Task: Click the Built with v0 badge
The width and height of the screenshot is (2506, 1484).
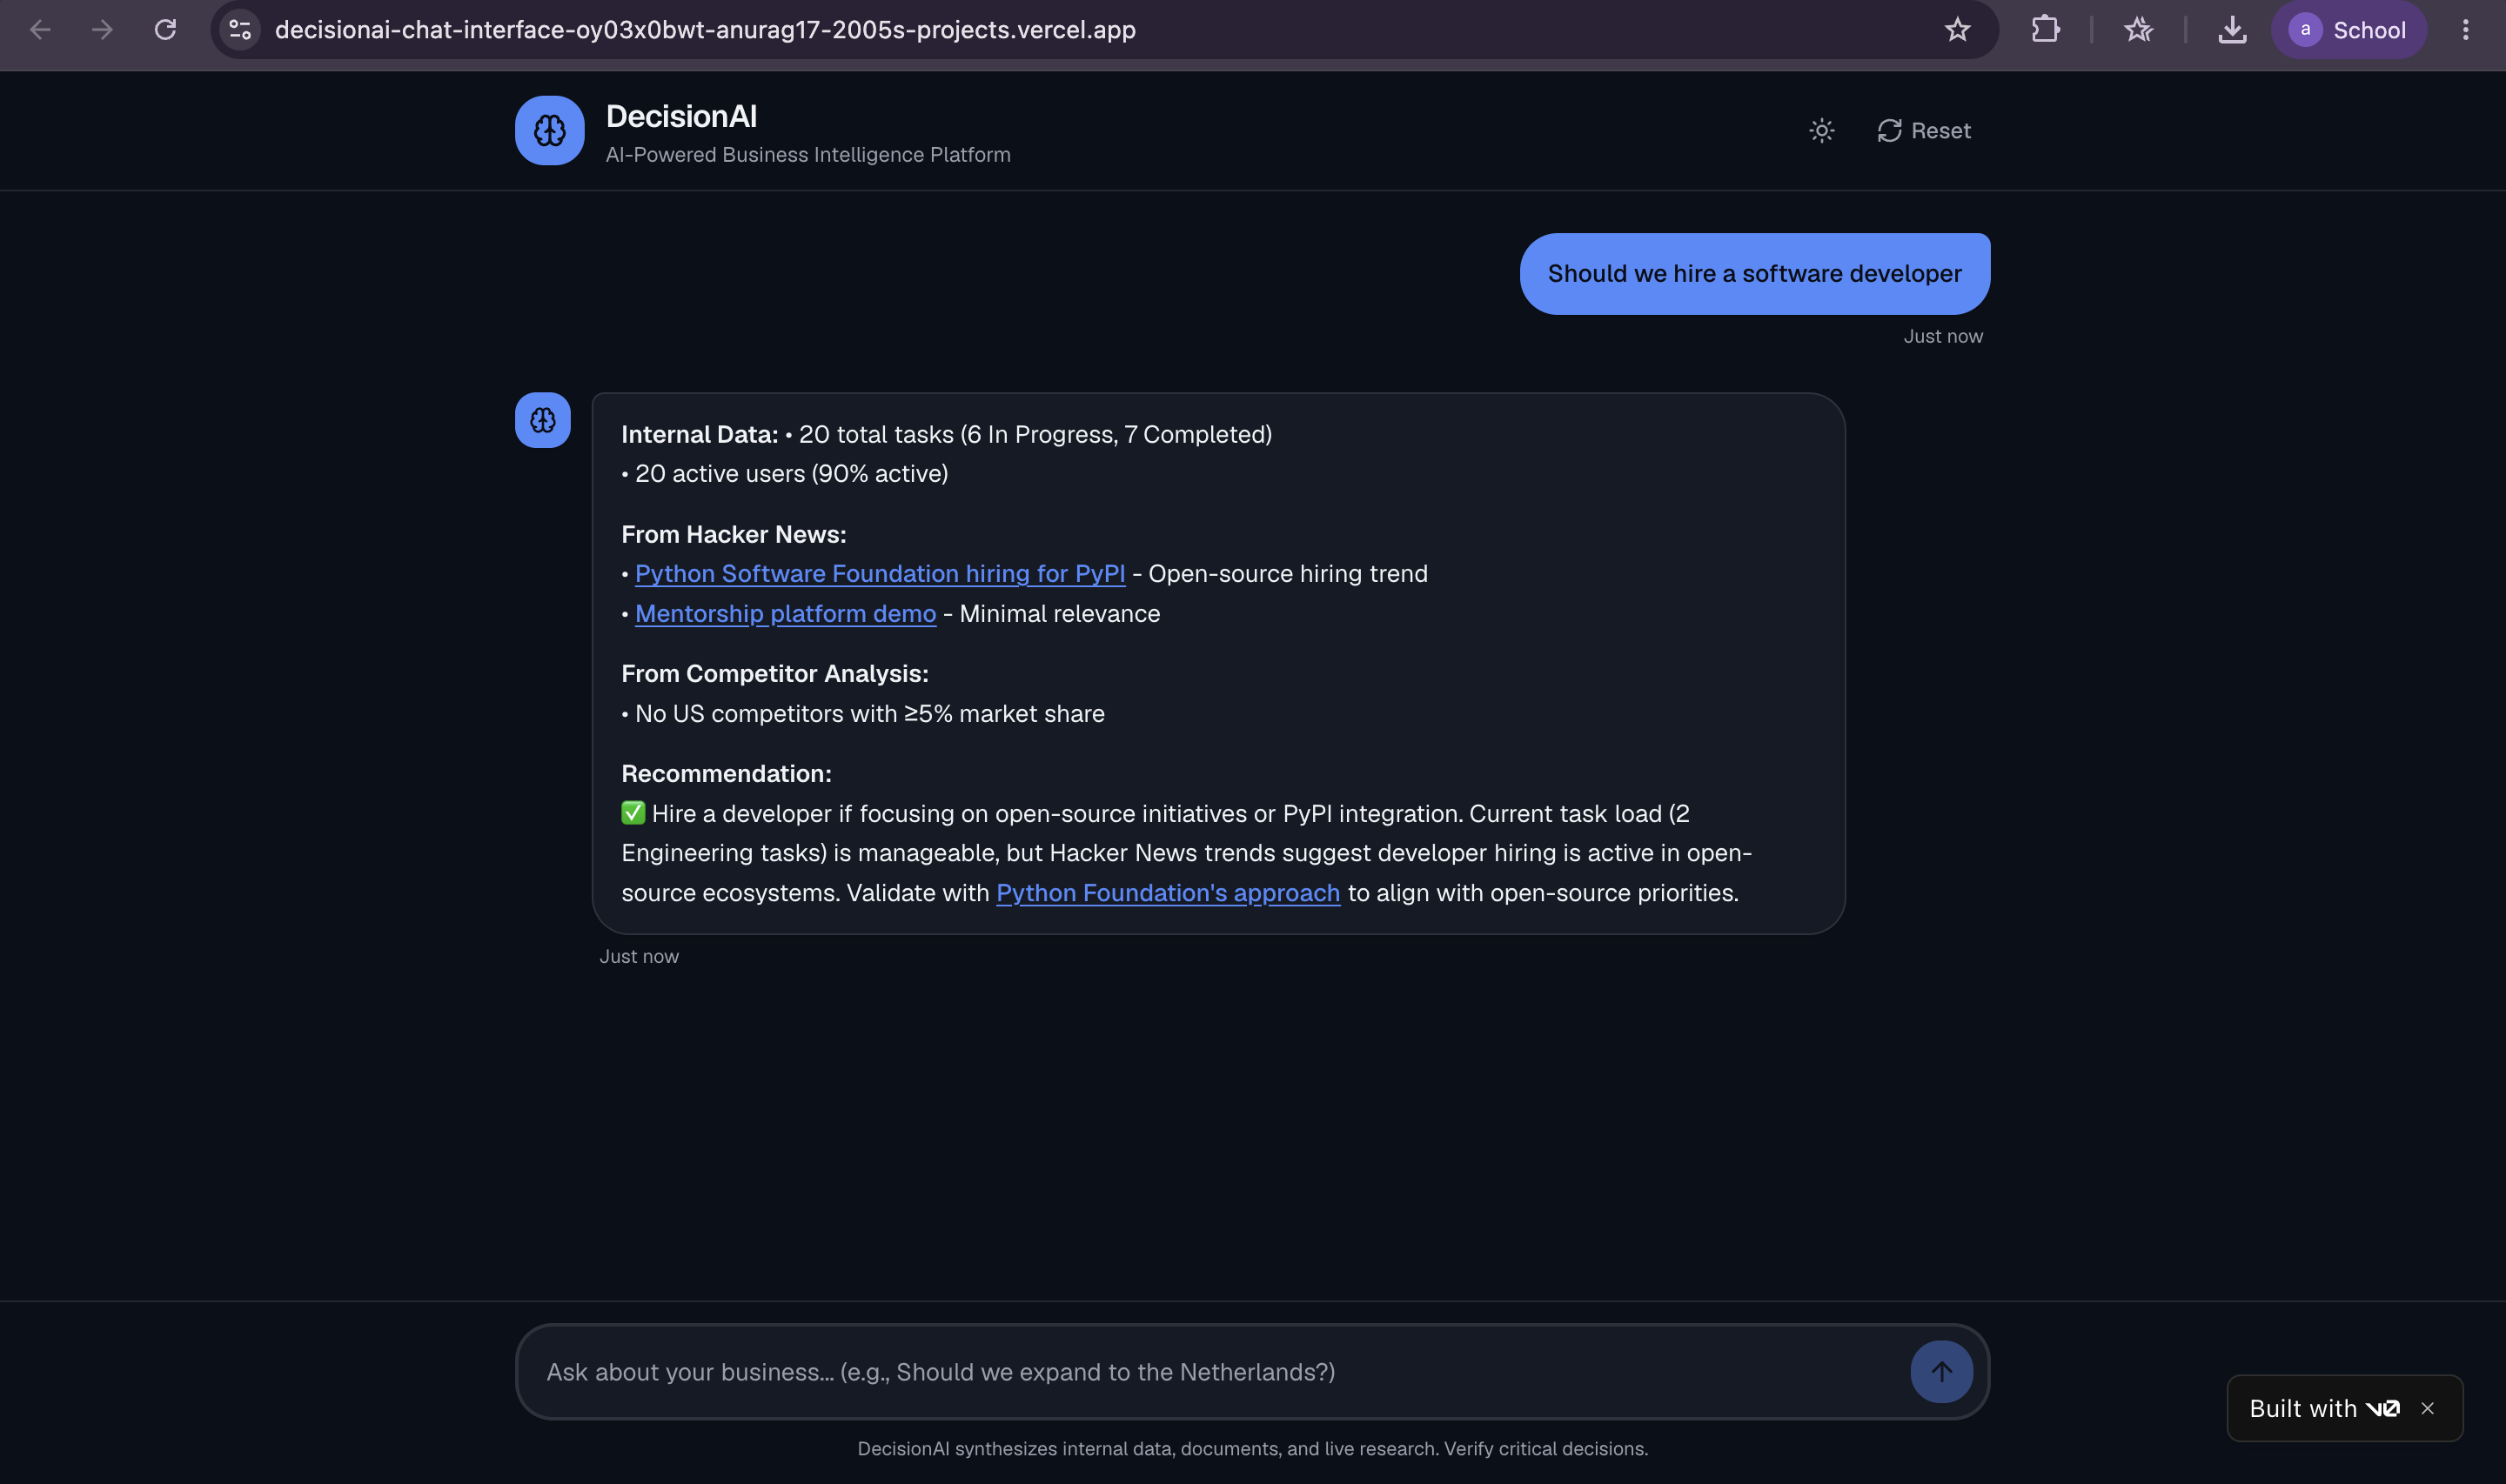Action: coord(2324,1408)
